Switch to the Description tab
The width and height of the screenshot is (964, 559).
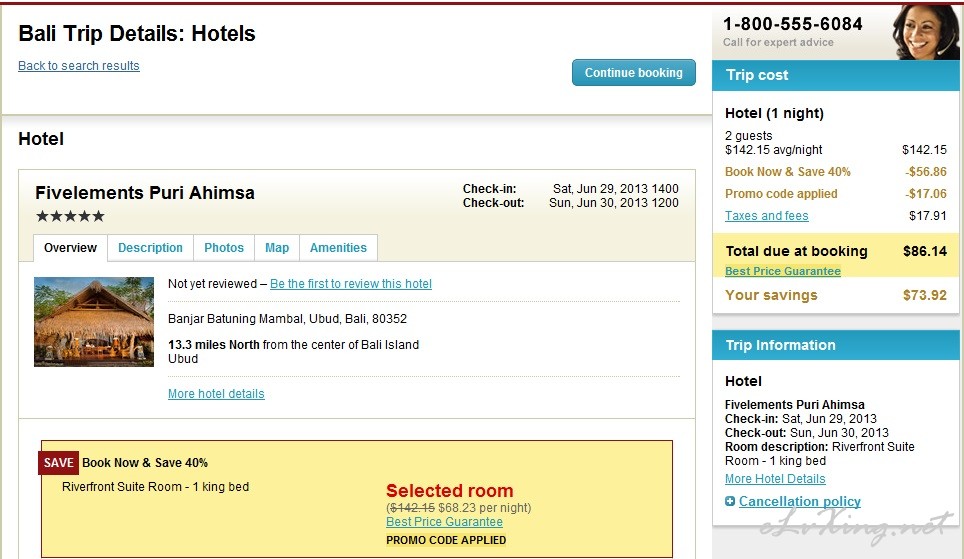coord(150,248)
